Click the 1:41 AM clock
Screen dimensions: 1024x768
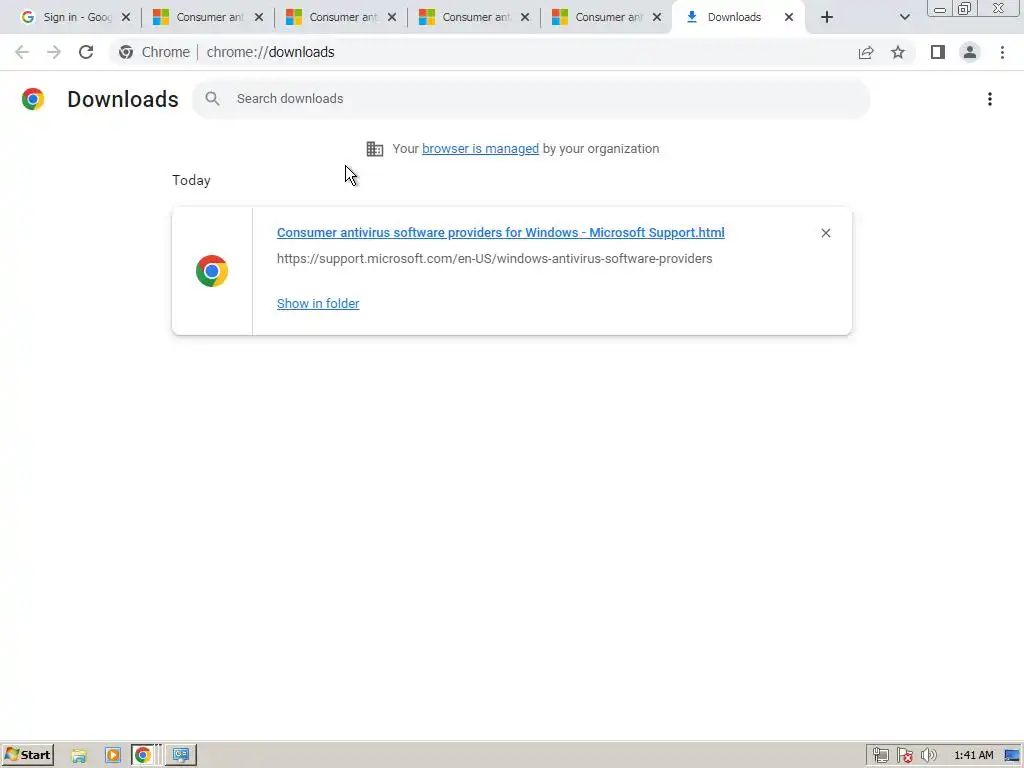(x=973, y=756)
